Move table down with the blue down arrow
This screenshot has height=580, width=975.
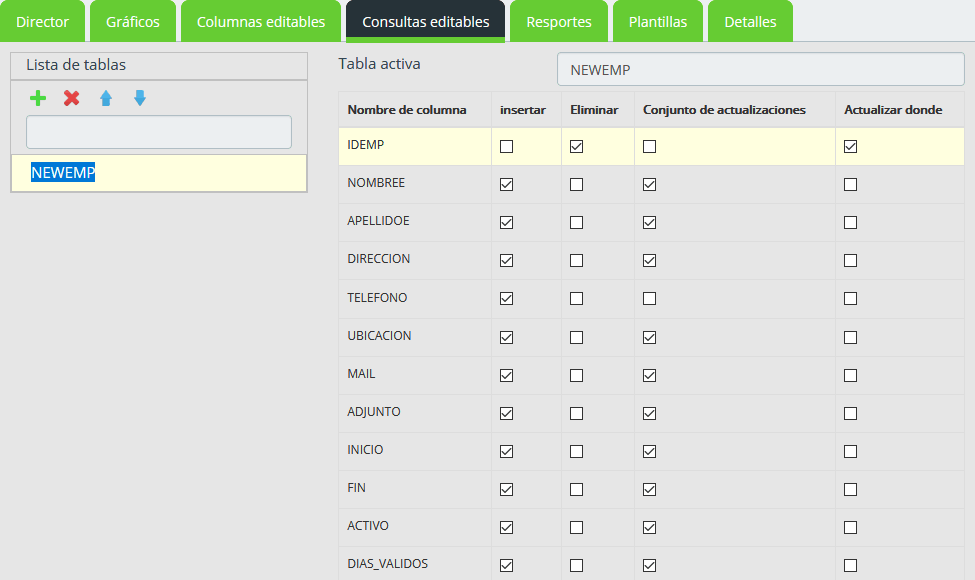140,98
